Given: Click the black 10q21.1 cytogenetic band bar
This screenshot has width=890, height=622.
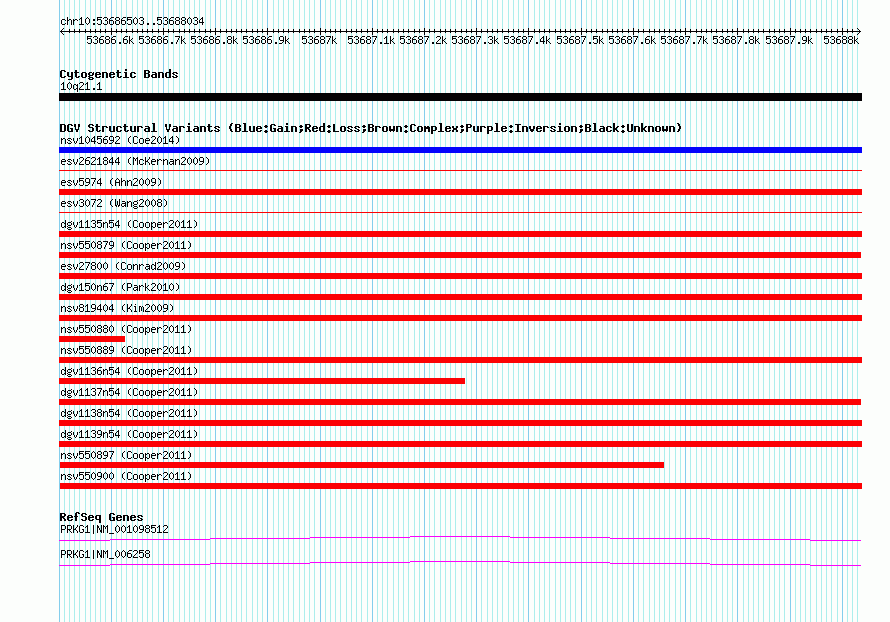Looking at the screenshot, I should click(x=460, y=97).
